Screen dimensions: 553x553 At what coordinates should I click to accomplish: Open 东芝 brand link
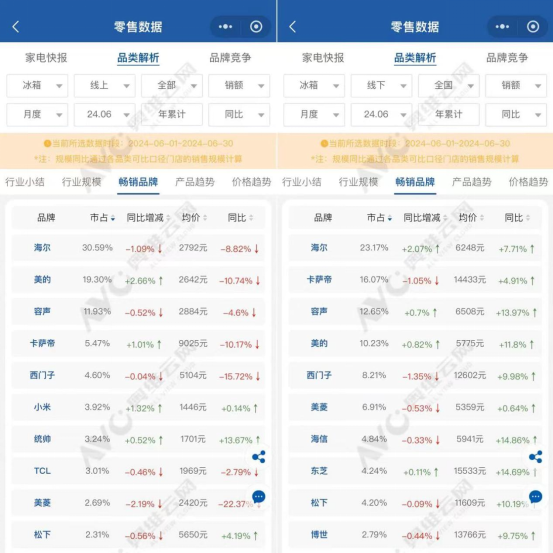coord(319,471)
